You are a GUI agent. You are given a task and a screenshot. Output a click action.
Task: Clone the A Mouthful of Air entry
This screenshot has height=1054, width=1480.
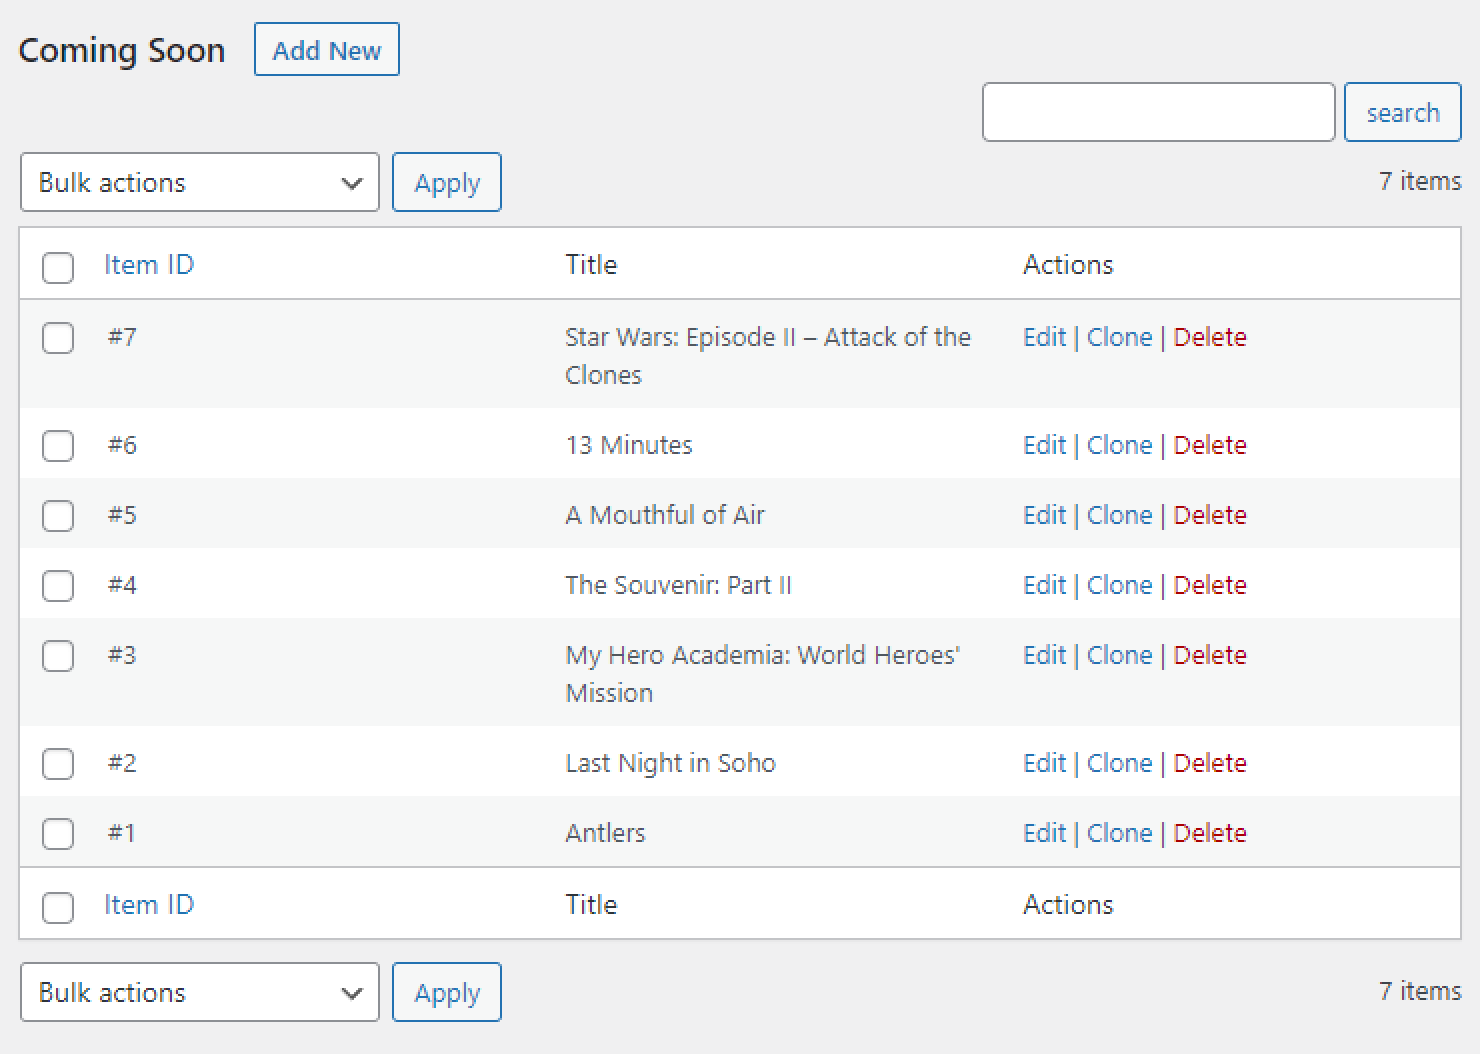pos(1119,515)
